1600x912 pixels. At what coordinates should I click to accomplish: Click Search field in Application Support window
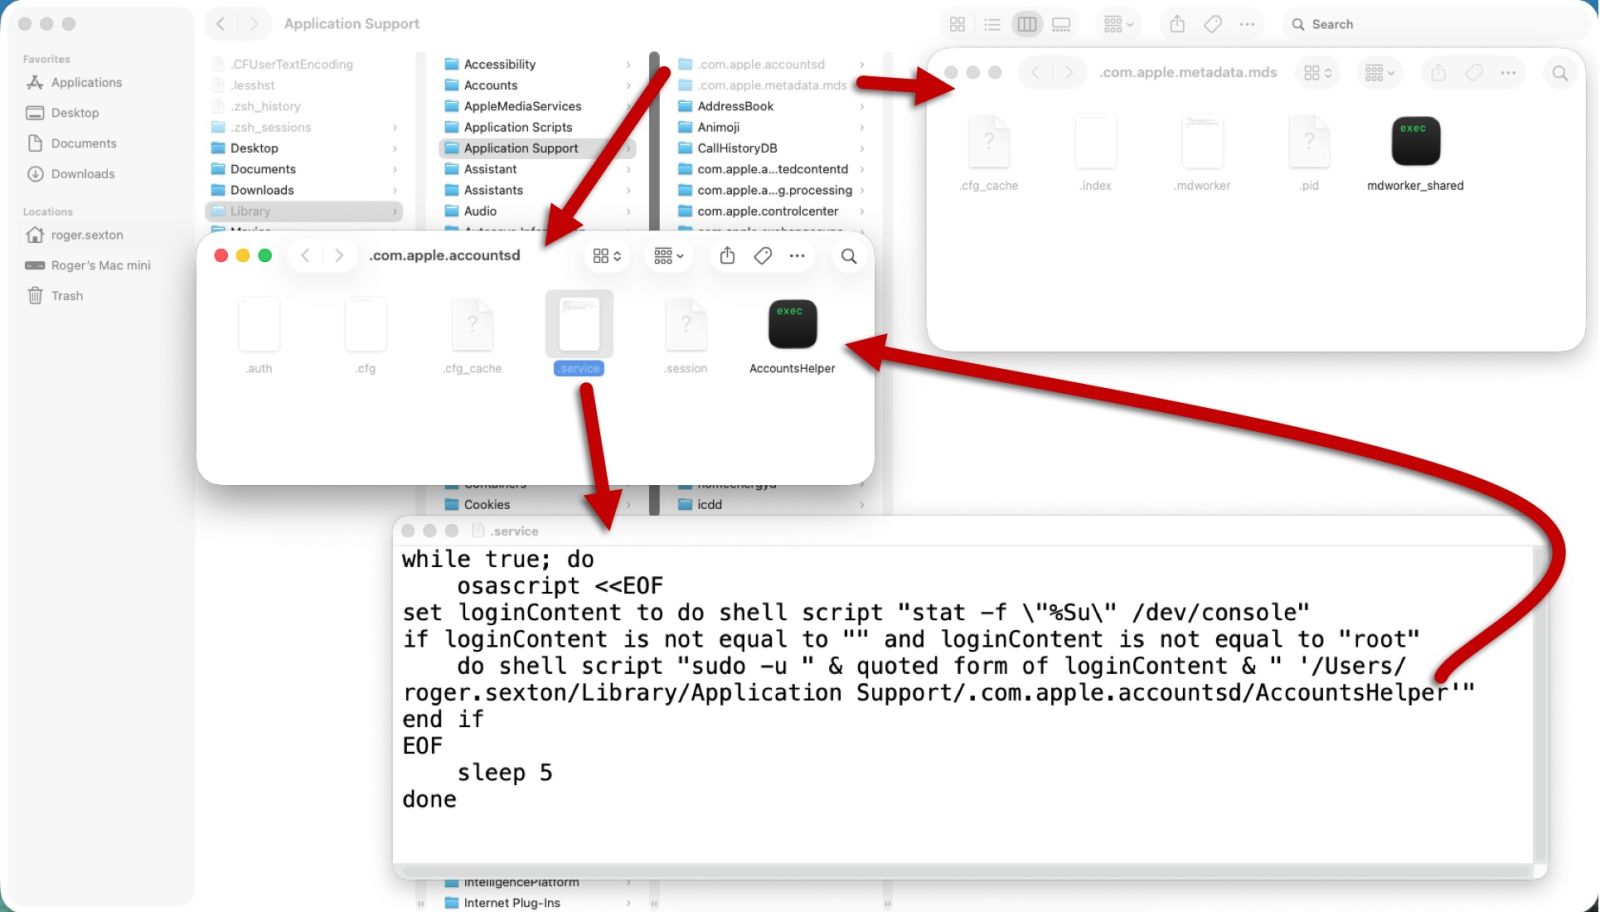click(1434, 24)
